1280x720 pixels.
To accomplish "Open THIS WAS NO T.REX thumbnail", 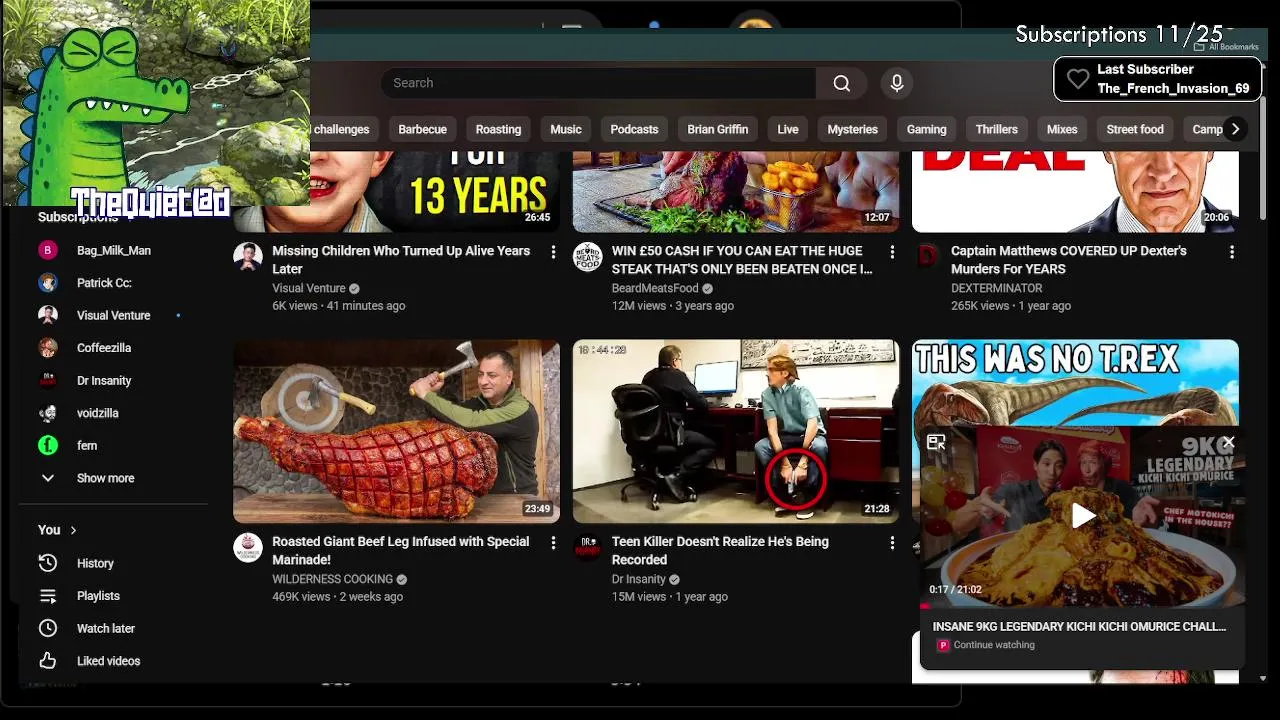I will click(1075, 383).
